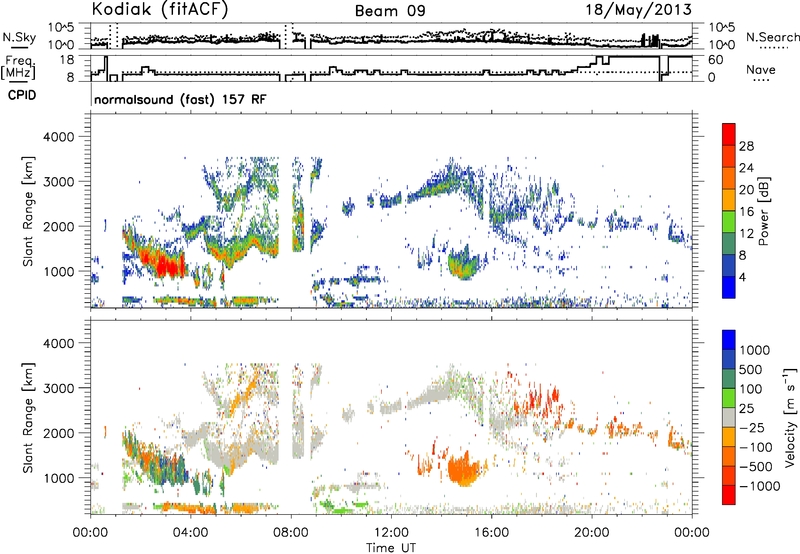Click the '28' label on Power colorbar
Screen dimensions: 800x554
point(746,146)
